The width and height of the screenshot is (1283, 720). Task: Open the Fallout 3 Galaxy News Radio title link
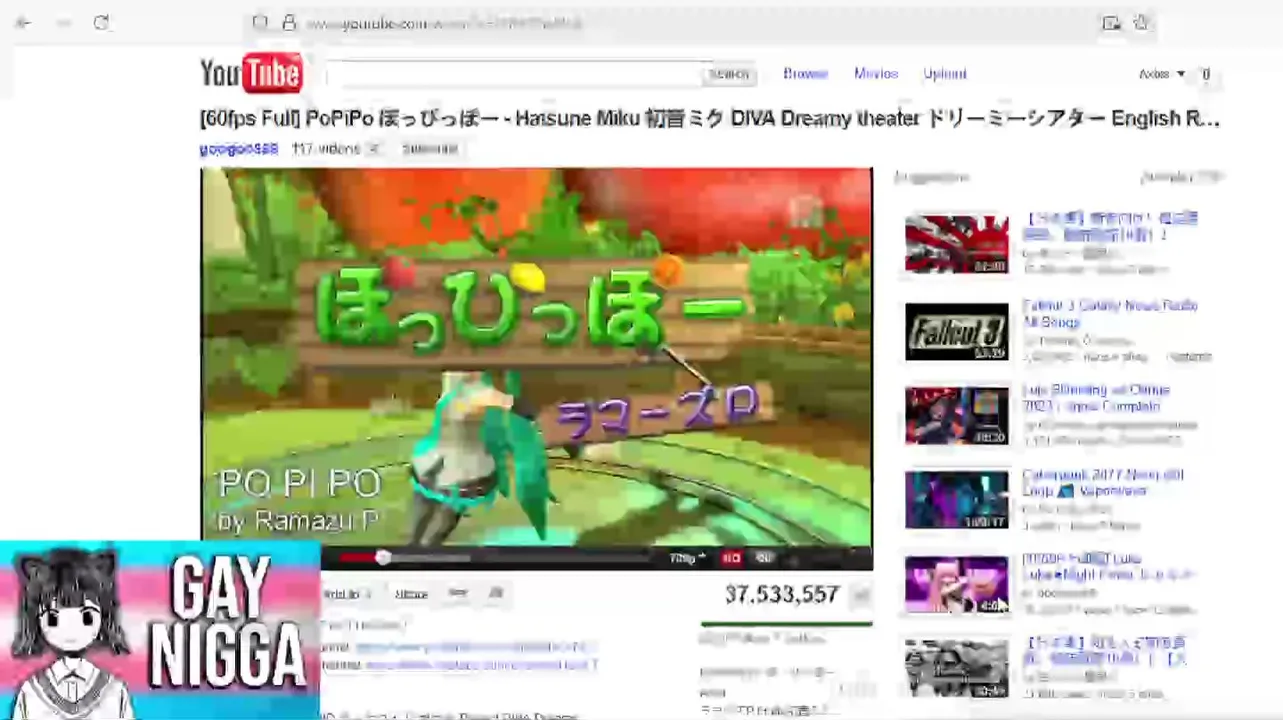pyautogui.click(x=1110, y=314)
